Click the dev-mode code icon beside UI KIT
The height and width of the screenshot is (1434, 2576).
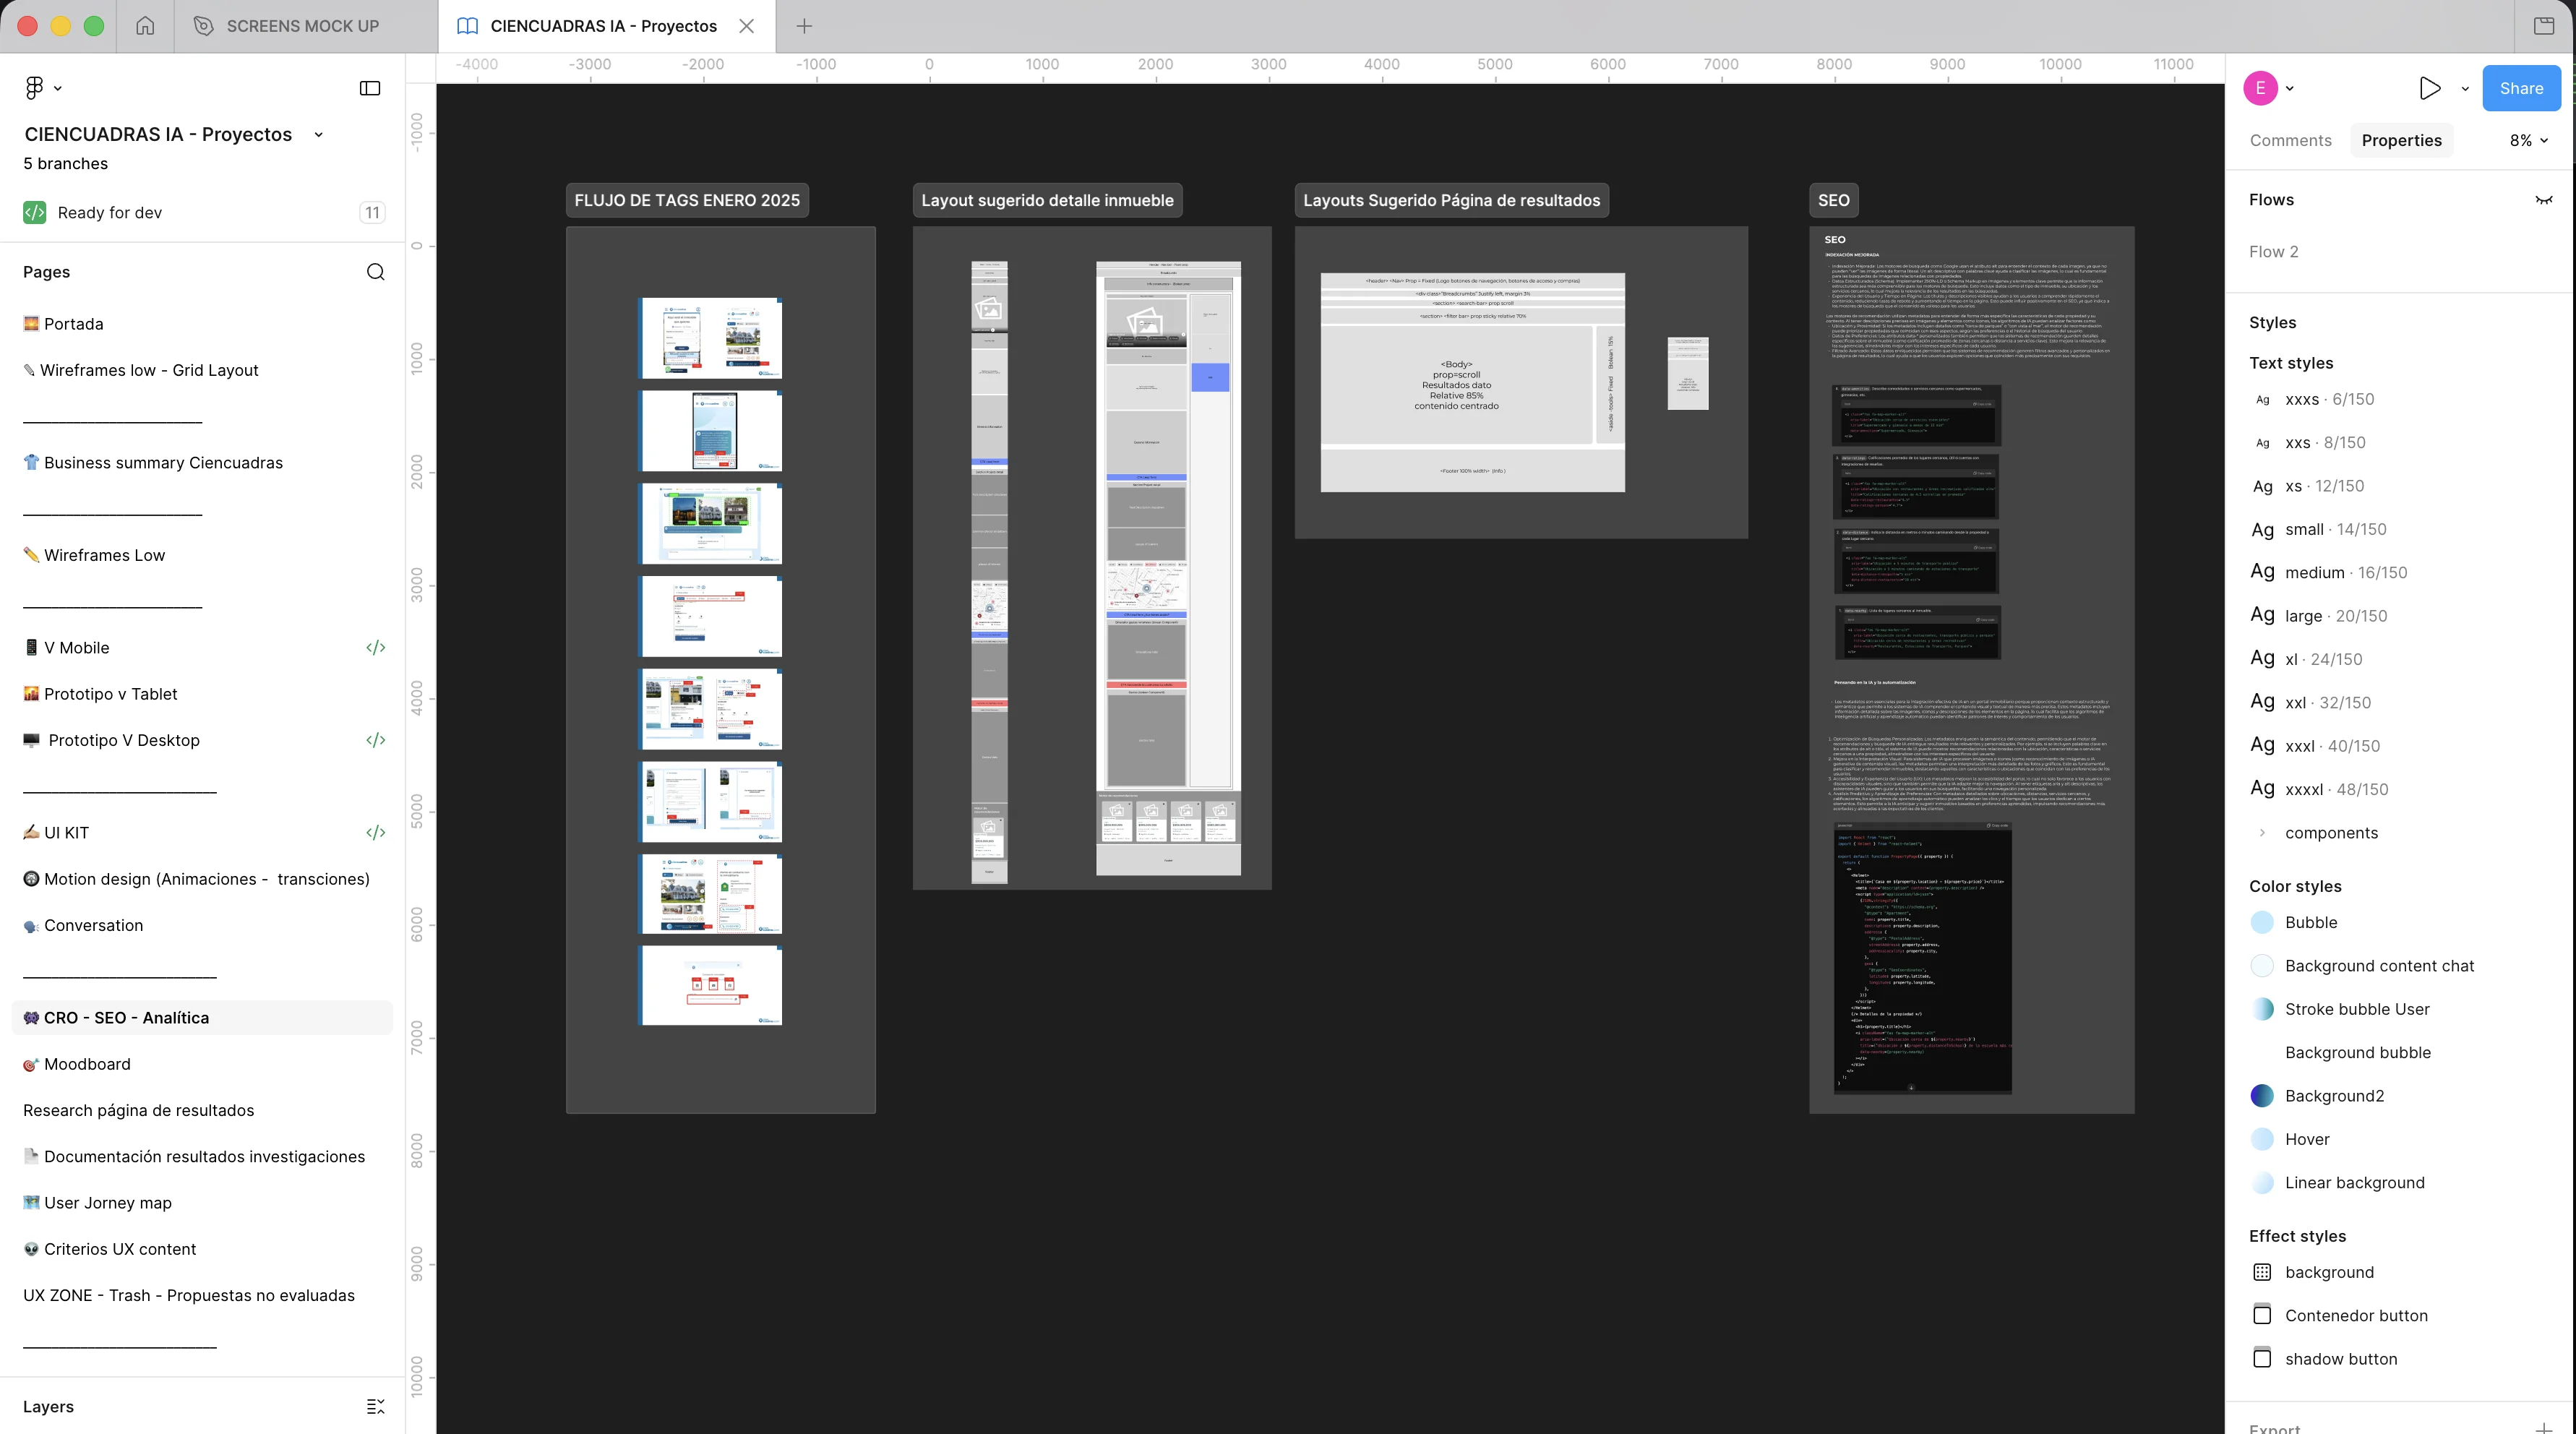(x=376, y=833)
